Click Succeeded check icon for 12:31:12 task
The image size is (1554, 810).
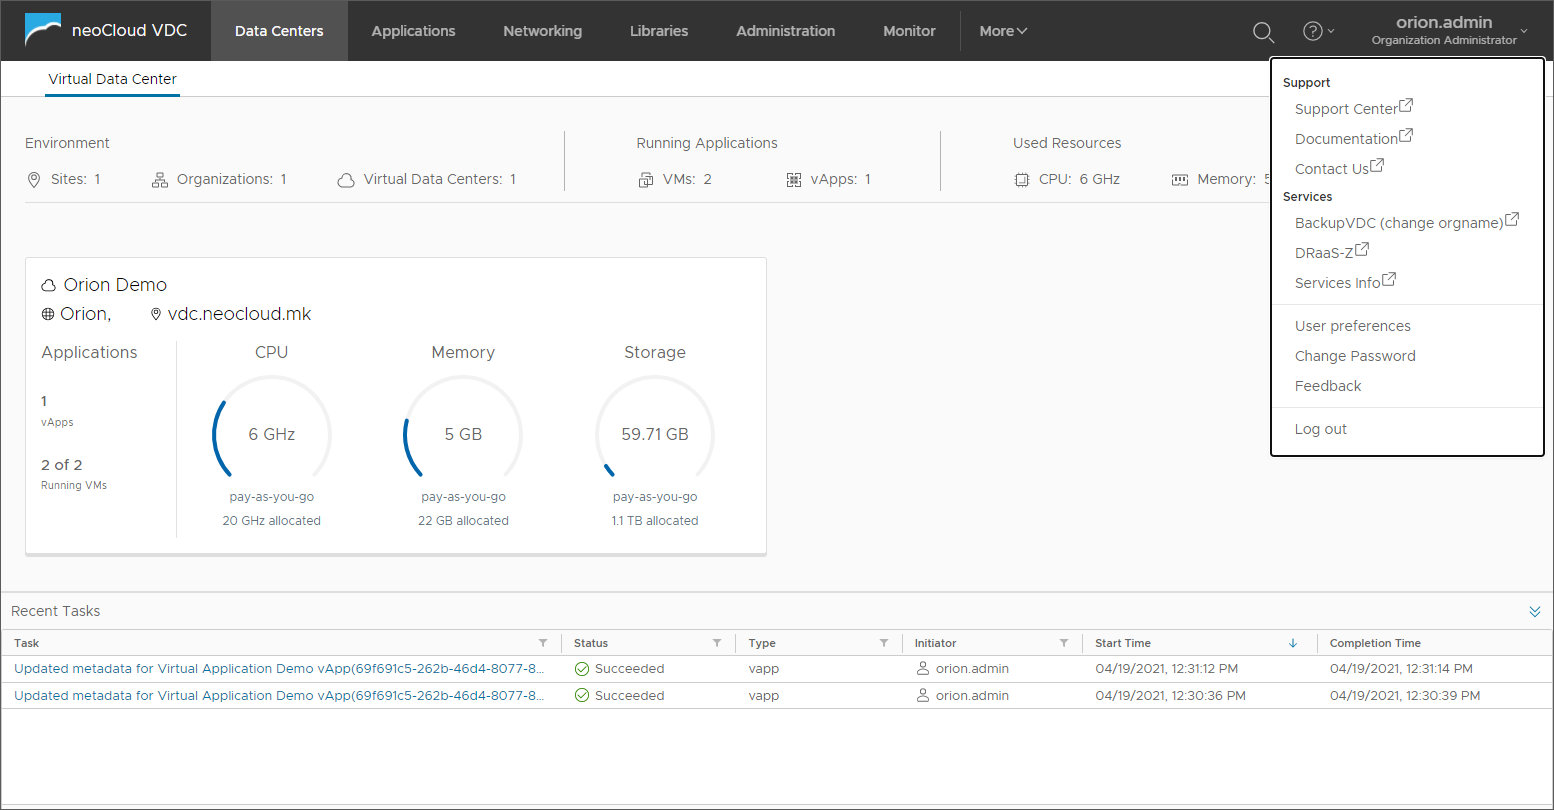coord(582,669)
